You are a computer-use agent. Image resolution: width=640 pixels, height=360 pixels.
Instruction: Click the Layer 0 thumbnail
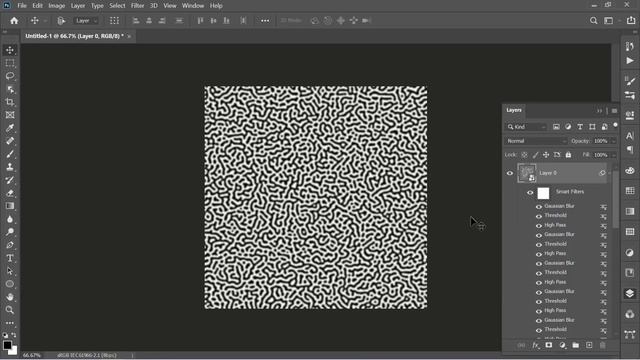click(x=527, y=173)
